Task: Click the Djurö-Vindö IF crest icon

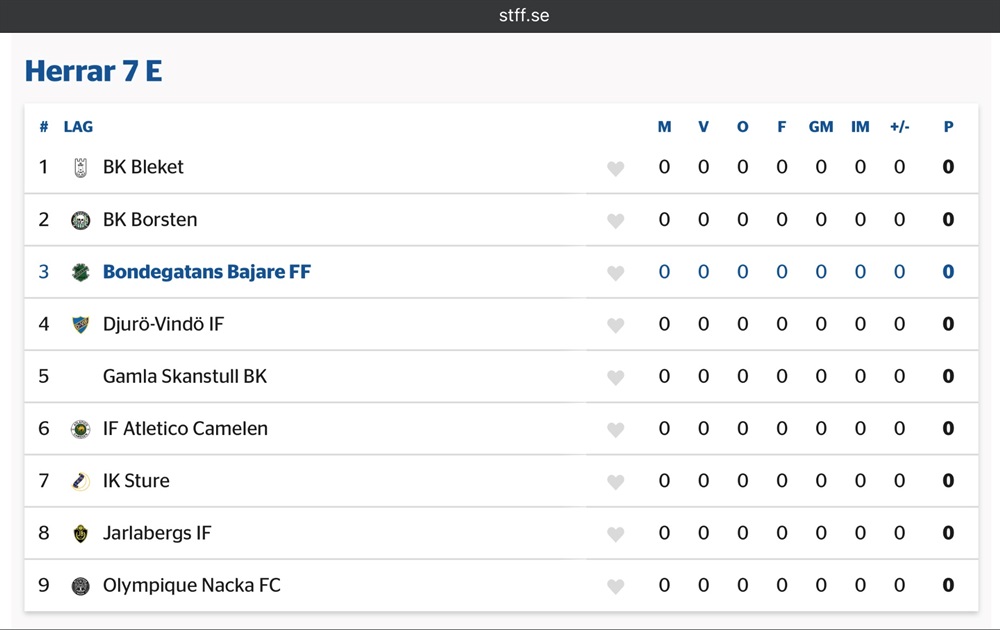Action: pyautogui.click(x=81, y=324)
